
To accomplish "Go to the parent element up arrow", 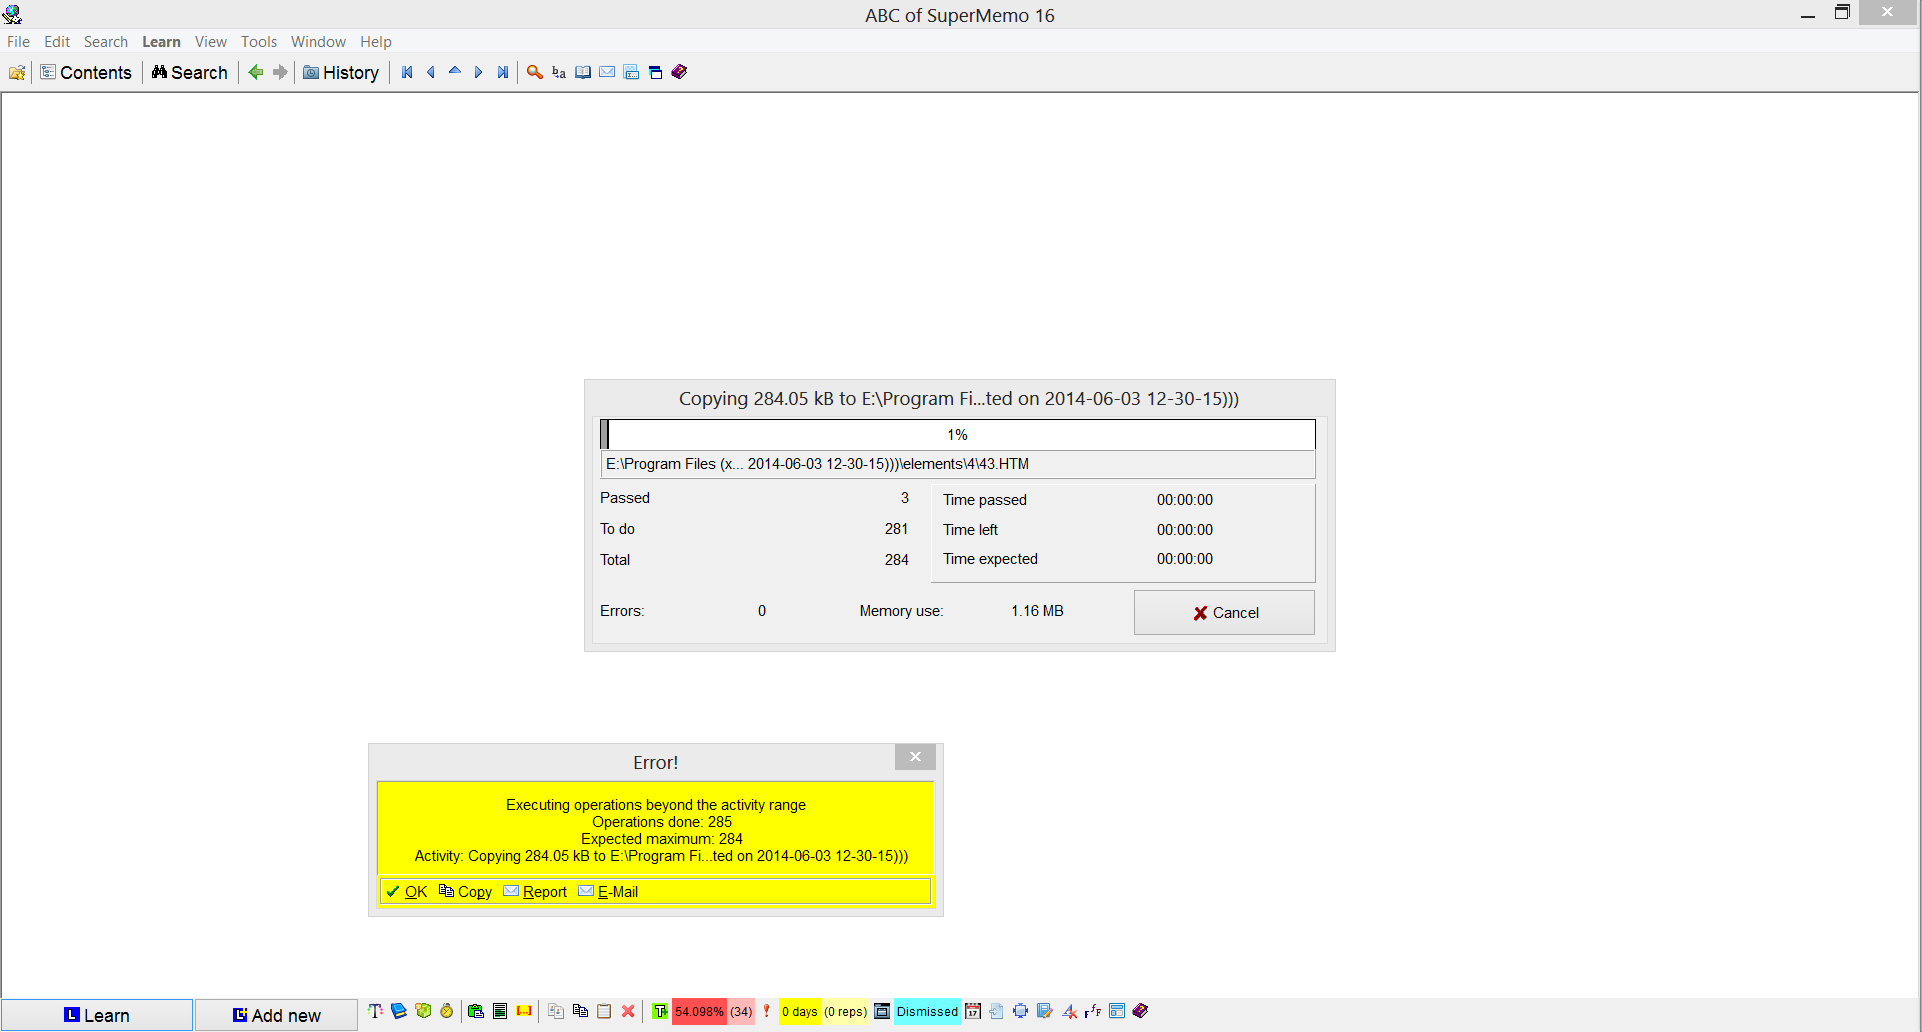I will pyautogui.click(x=455, y=72).
